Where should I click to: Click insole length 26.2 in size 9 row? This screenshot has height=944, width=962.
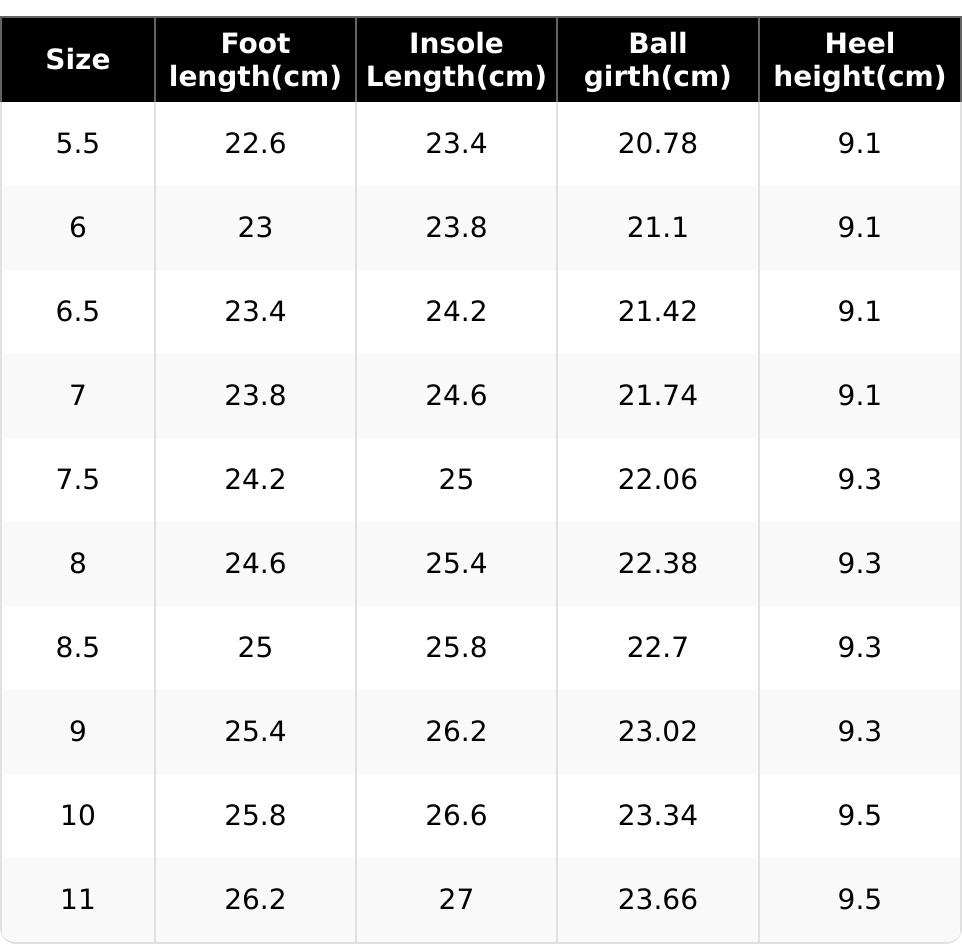tap(456, 732)
